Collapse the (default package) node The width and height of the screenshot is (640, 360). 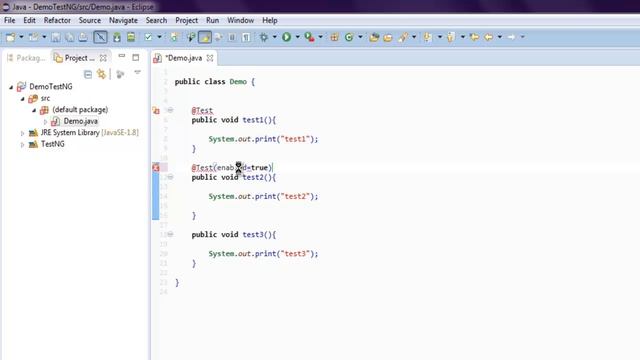pyautogui.click(x=34, y=110)
